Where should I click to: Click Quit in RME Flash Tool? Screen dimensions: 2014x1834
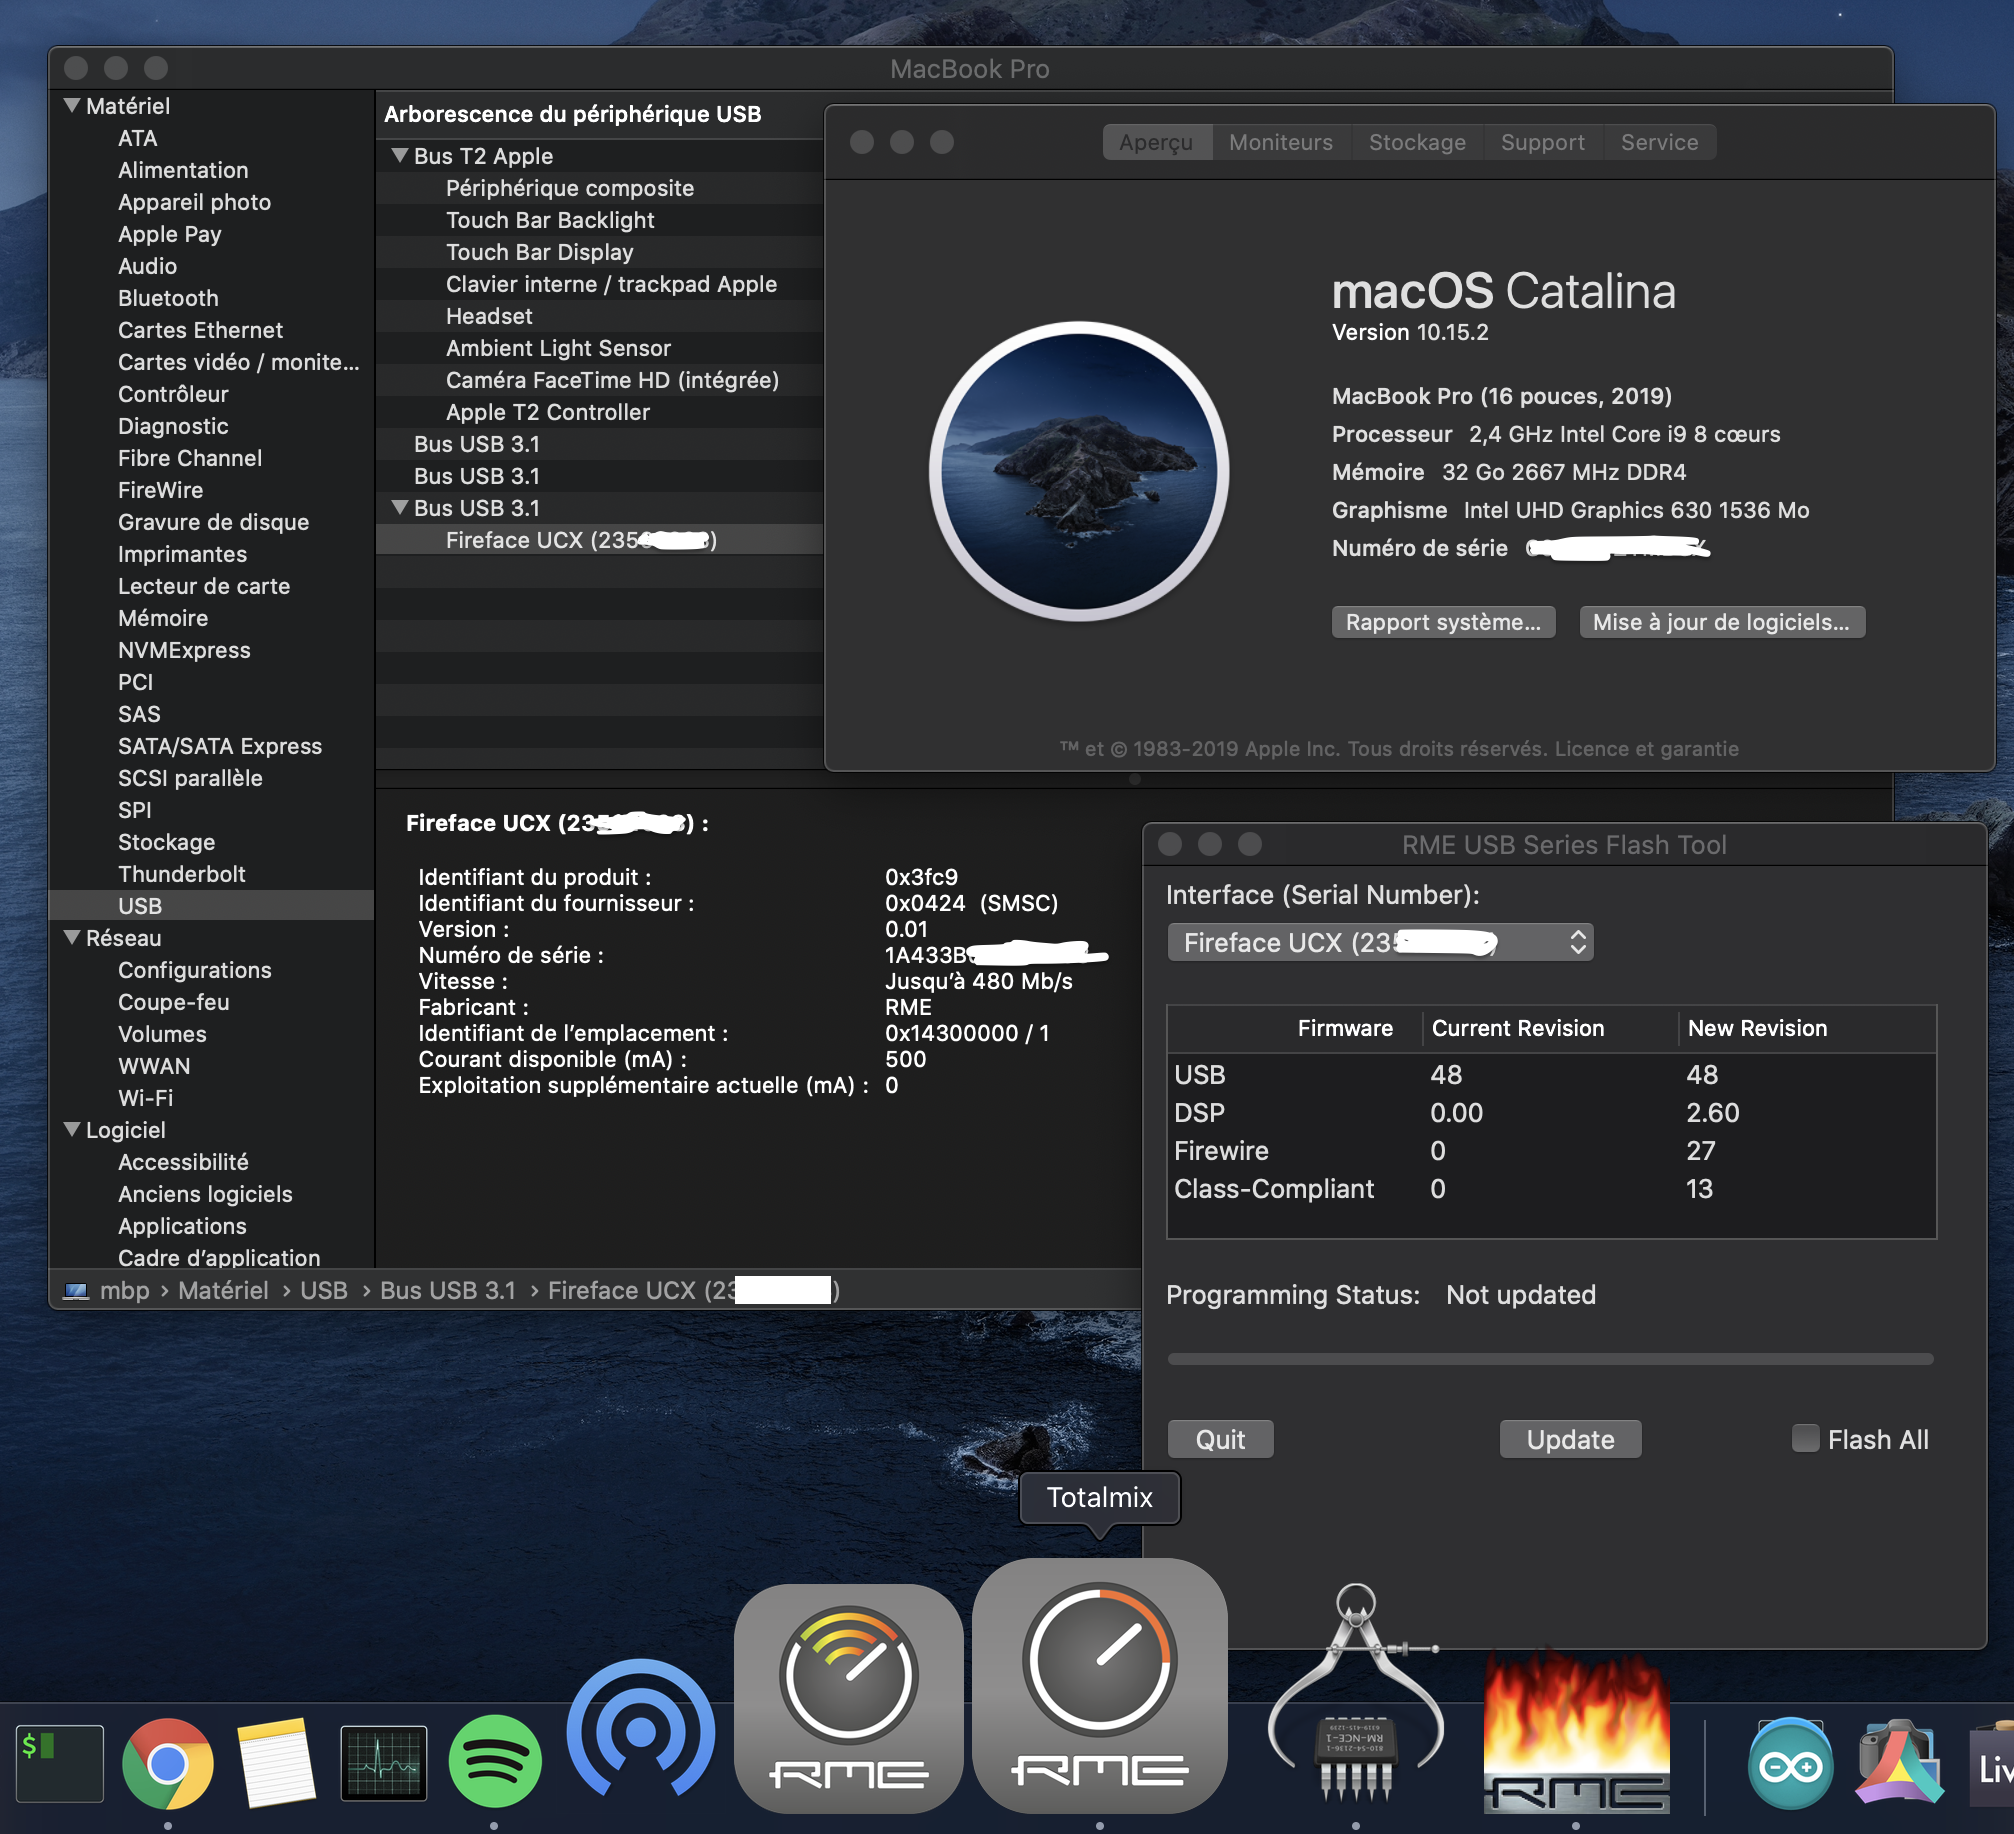[1220, 1439]
